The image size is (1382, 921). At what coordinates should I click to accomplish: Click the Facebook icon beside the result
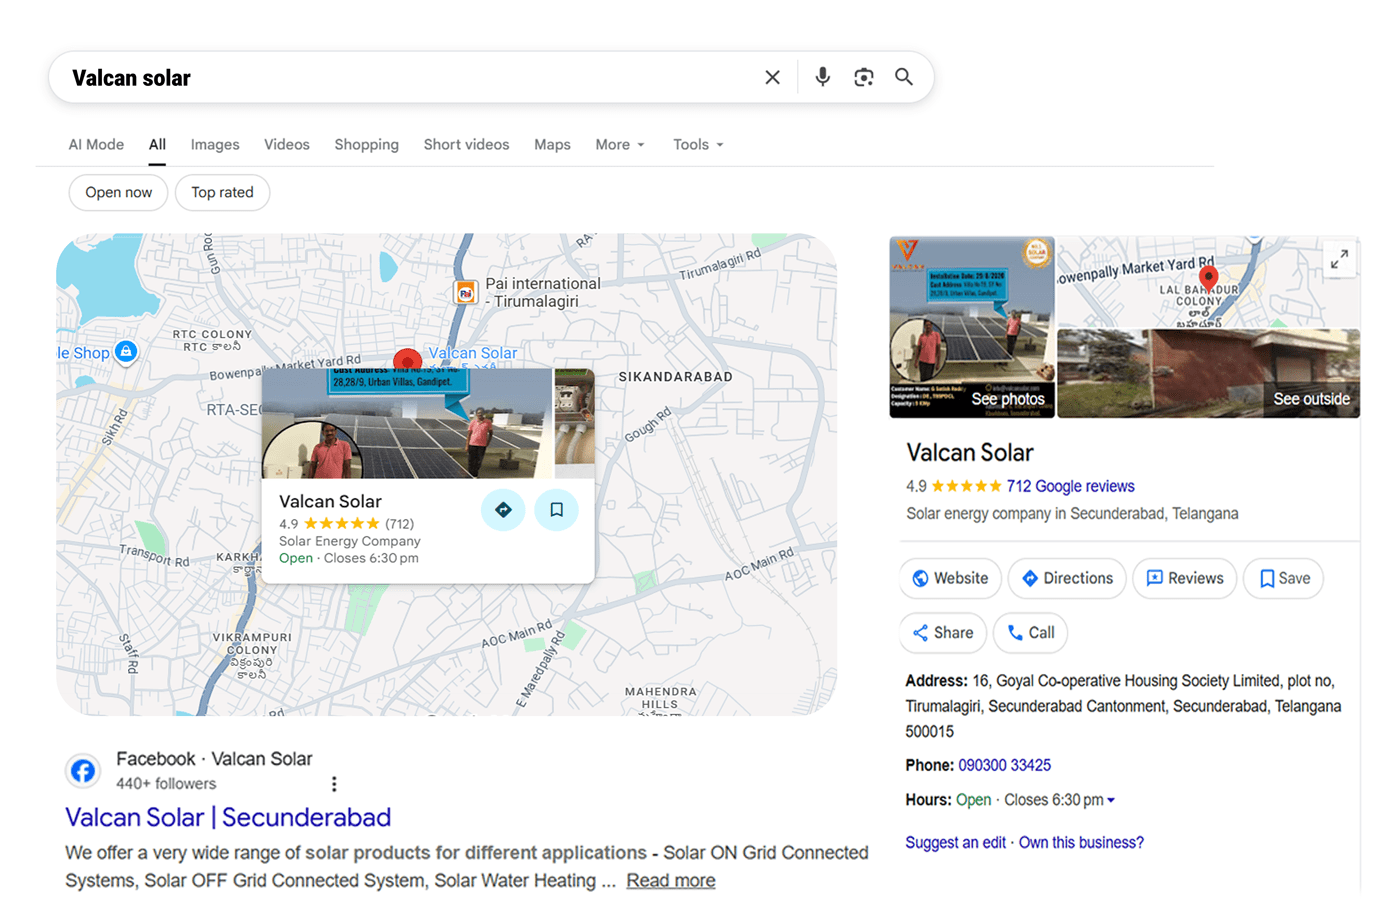point(83,770)
